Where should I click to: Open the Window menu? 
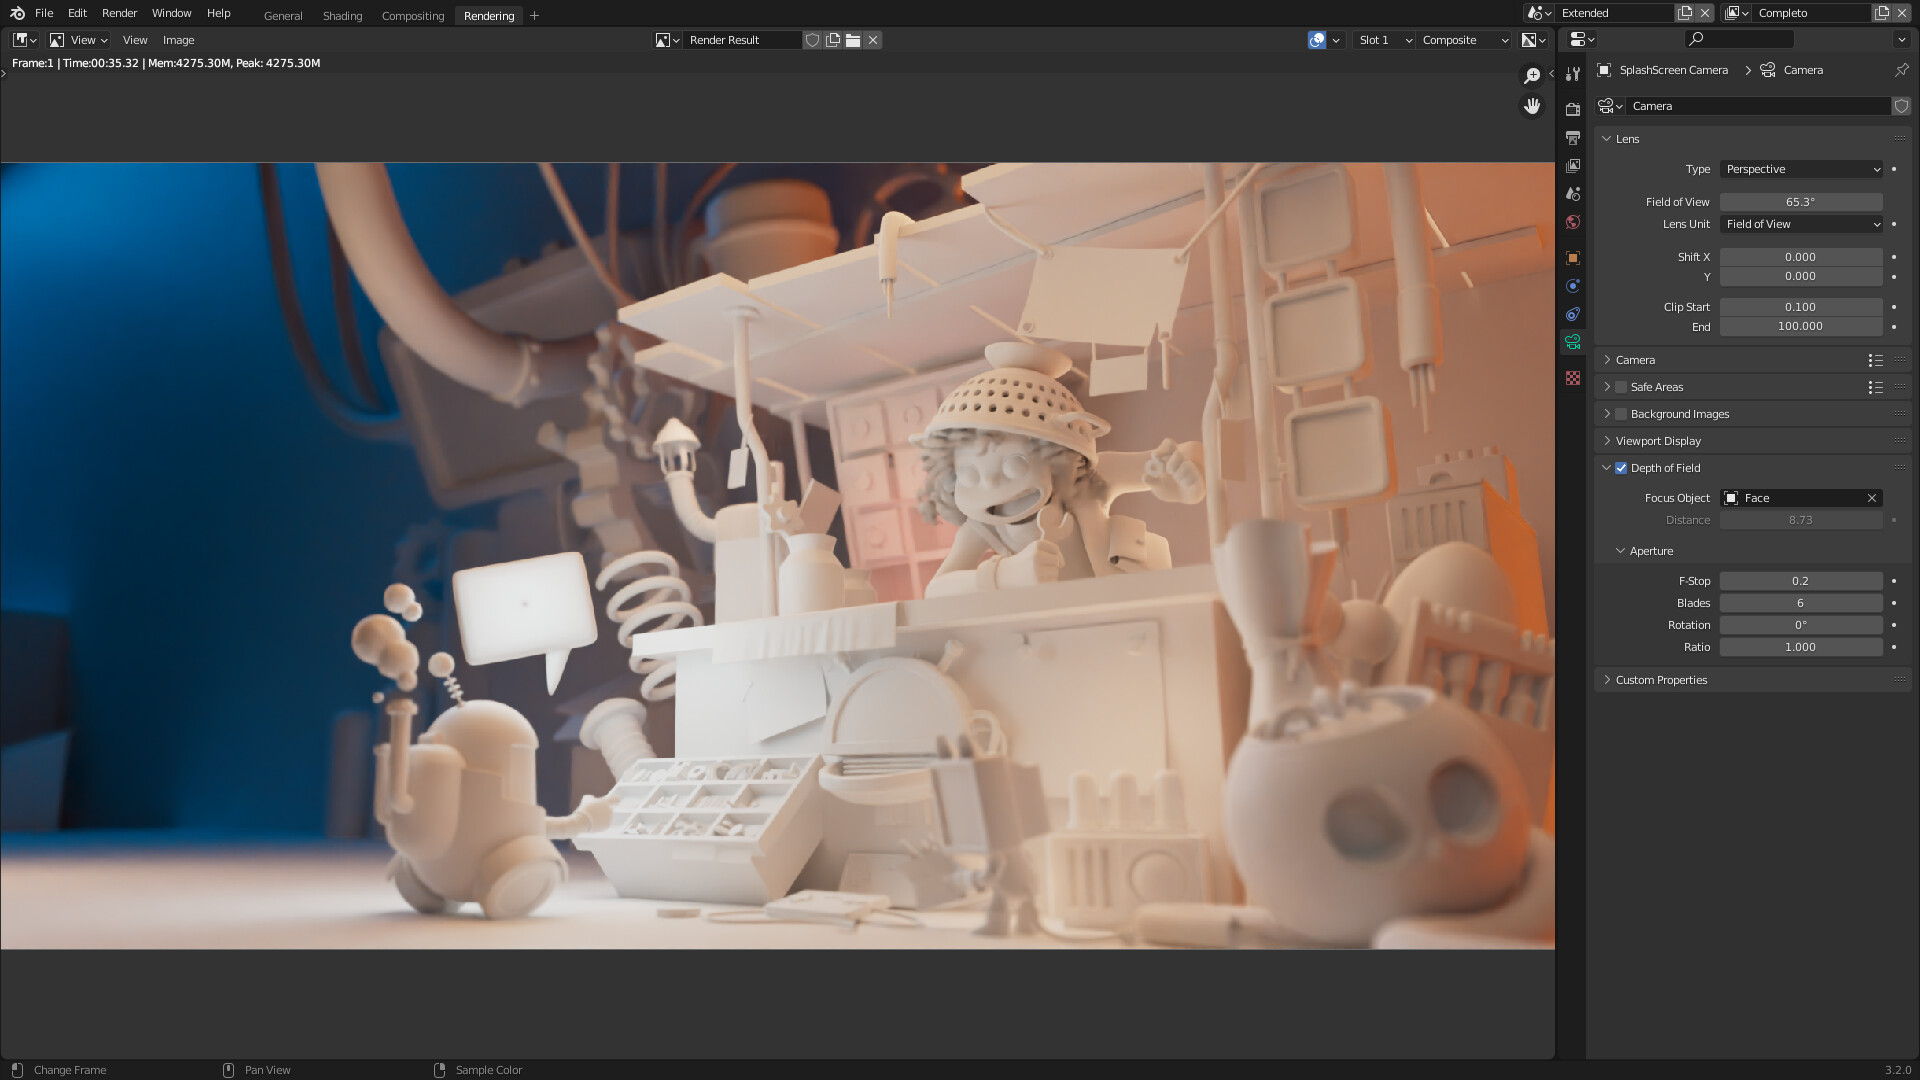point(171,13)
